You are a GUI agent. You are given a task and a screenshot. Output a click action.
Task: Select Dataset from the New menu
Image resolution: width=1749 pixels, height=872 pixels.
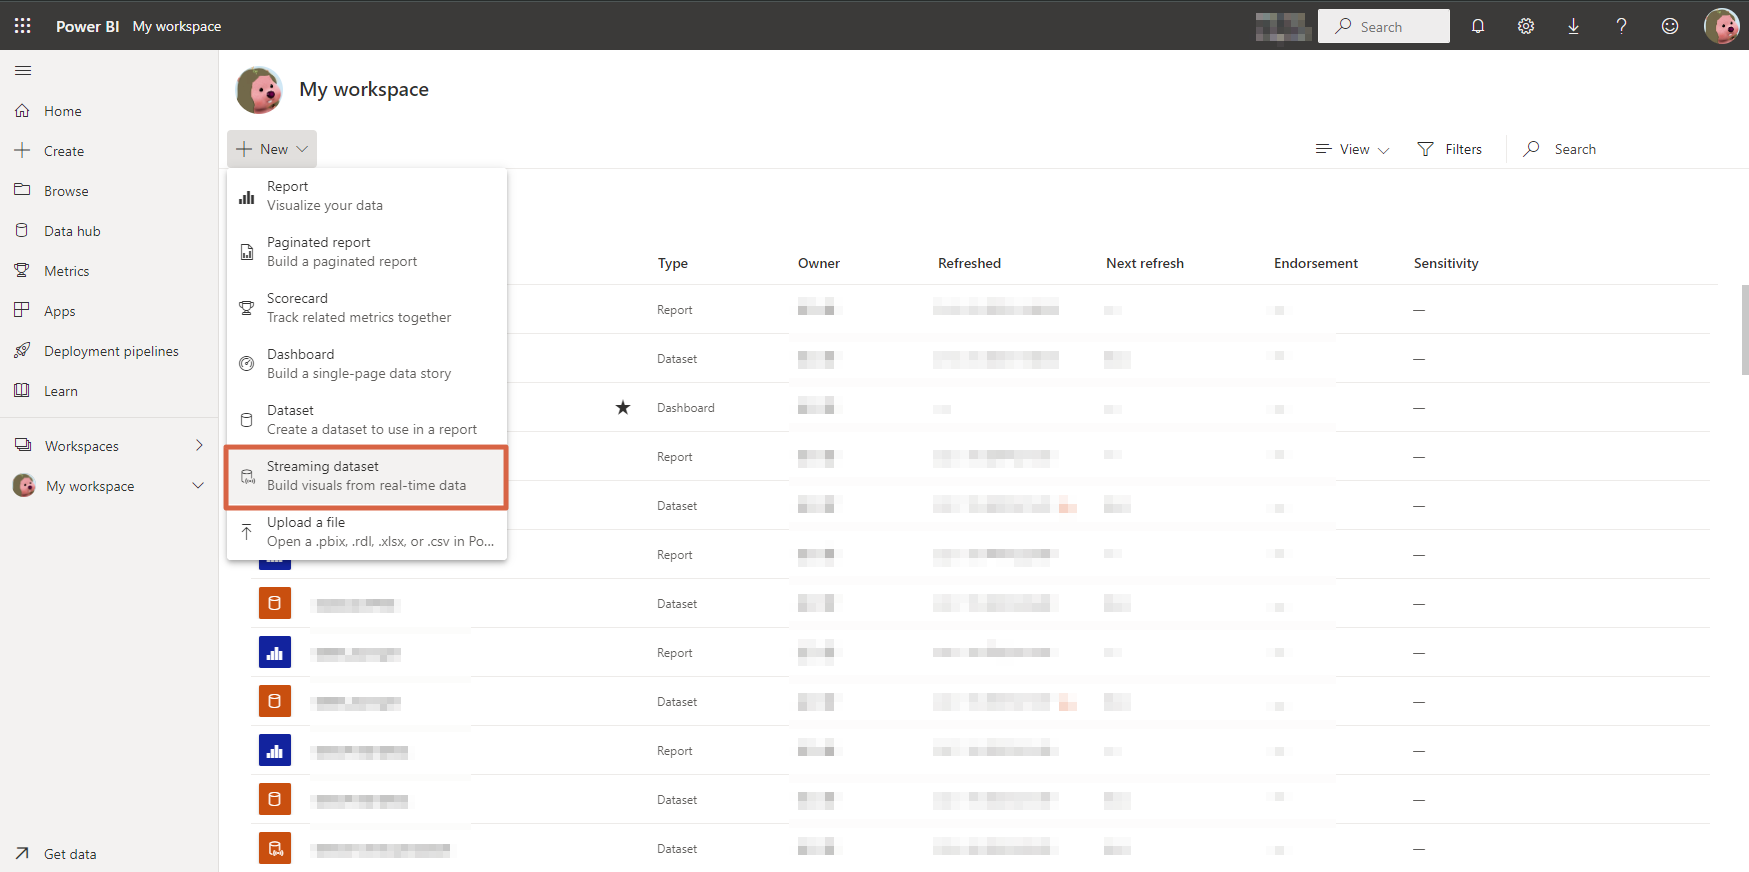coord(367,420)
